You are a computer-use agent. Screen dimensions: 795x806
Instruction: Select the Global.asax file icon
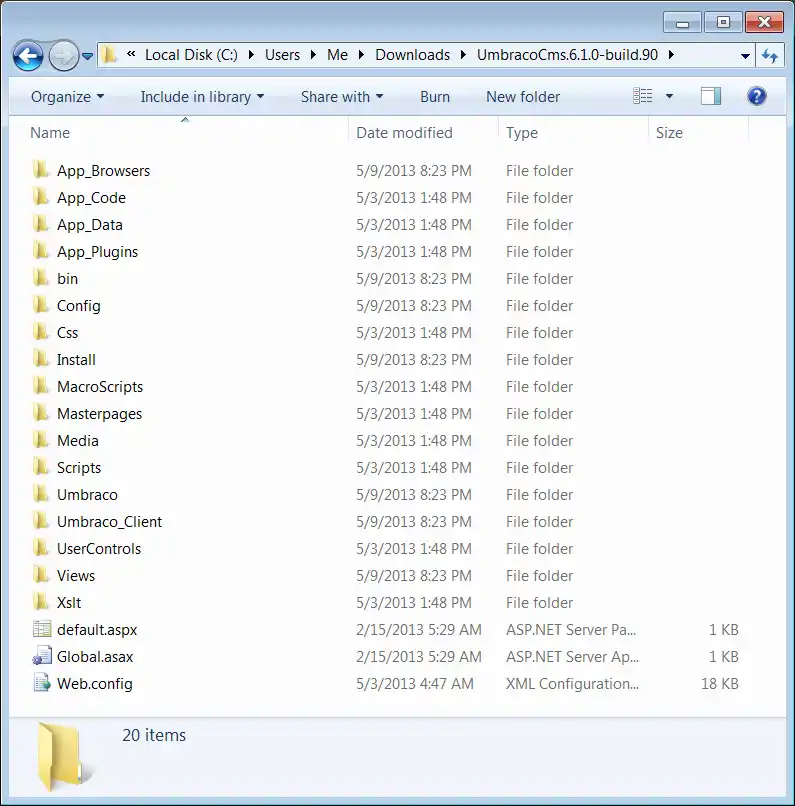(42, 656)
